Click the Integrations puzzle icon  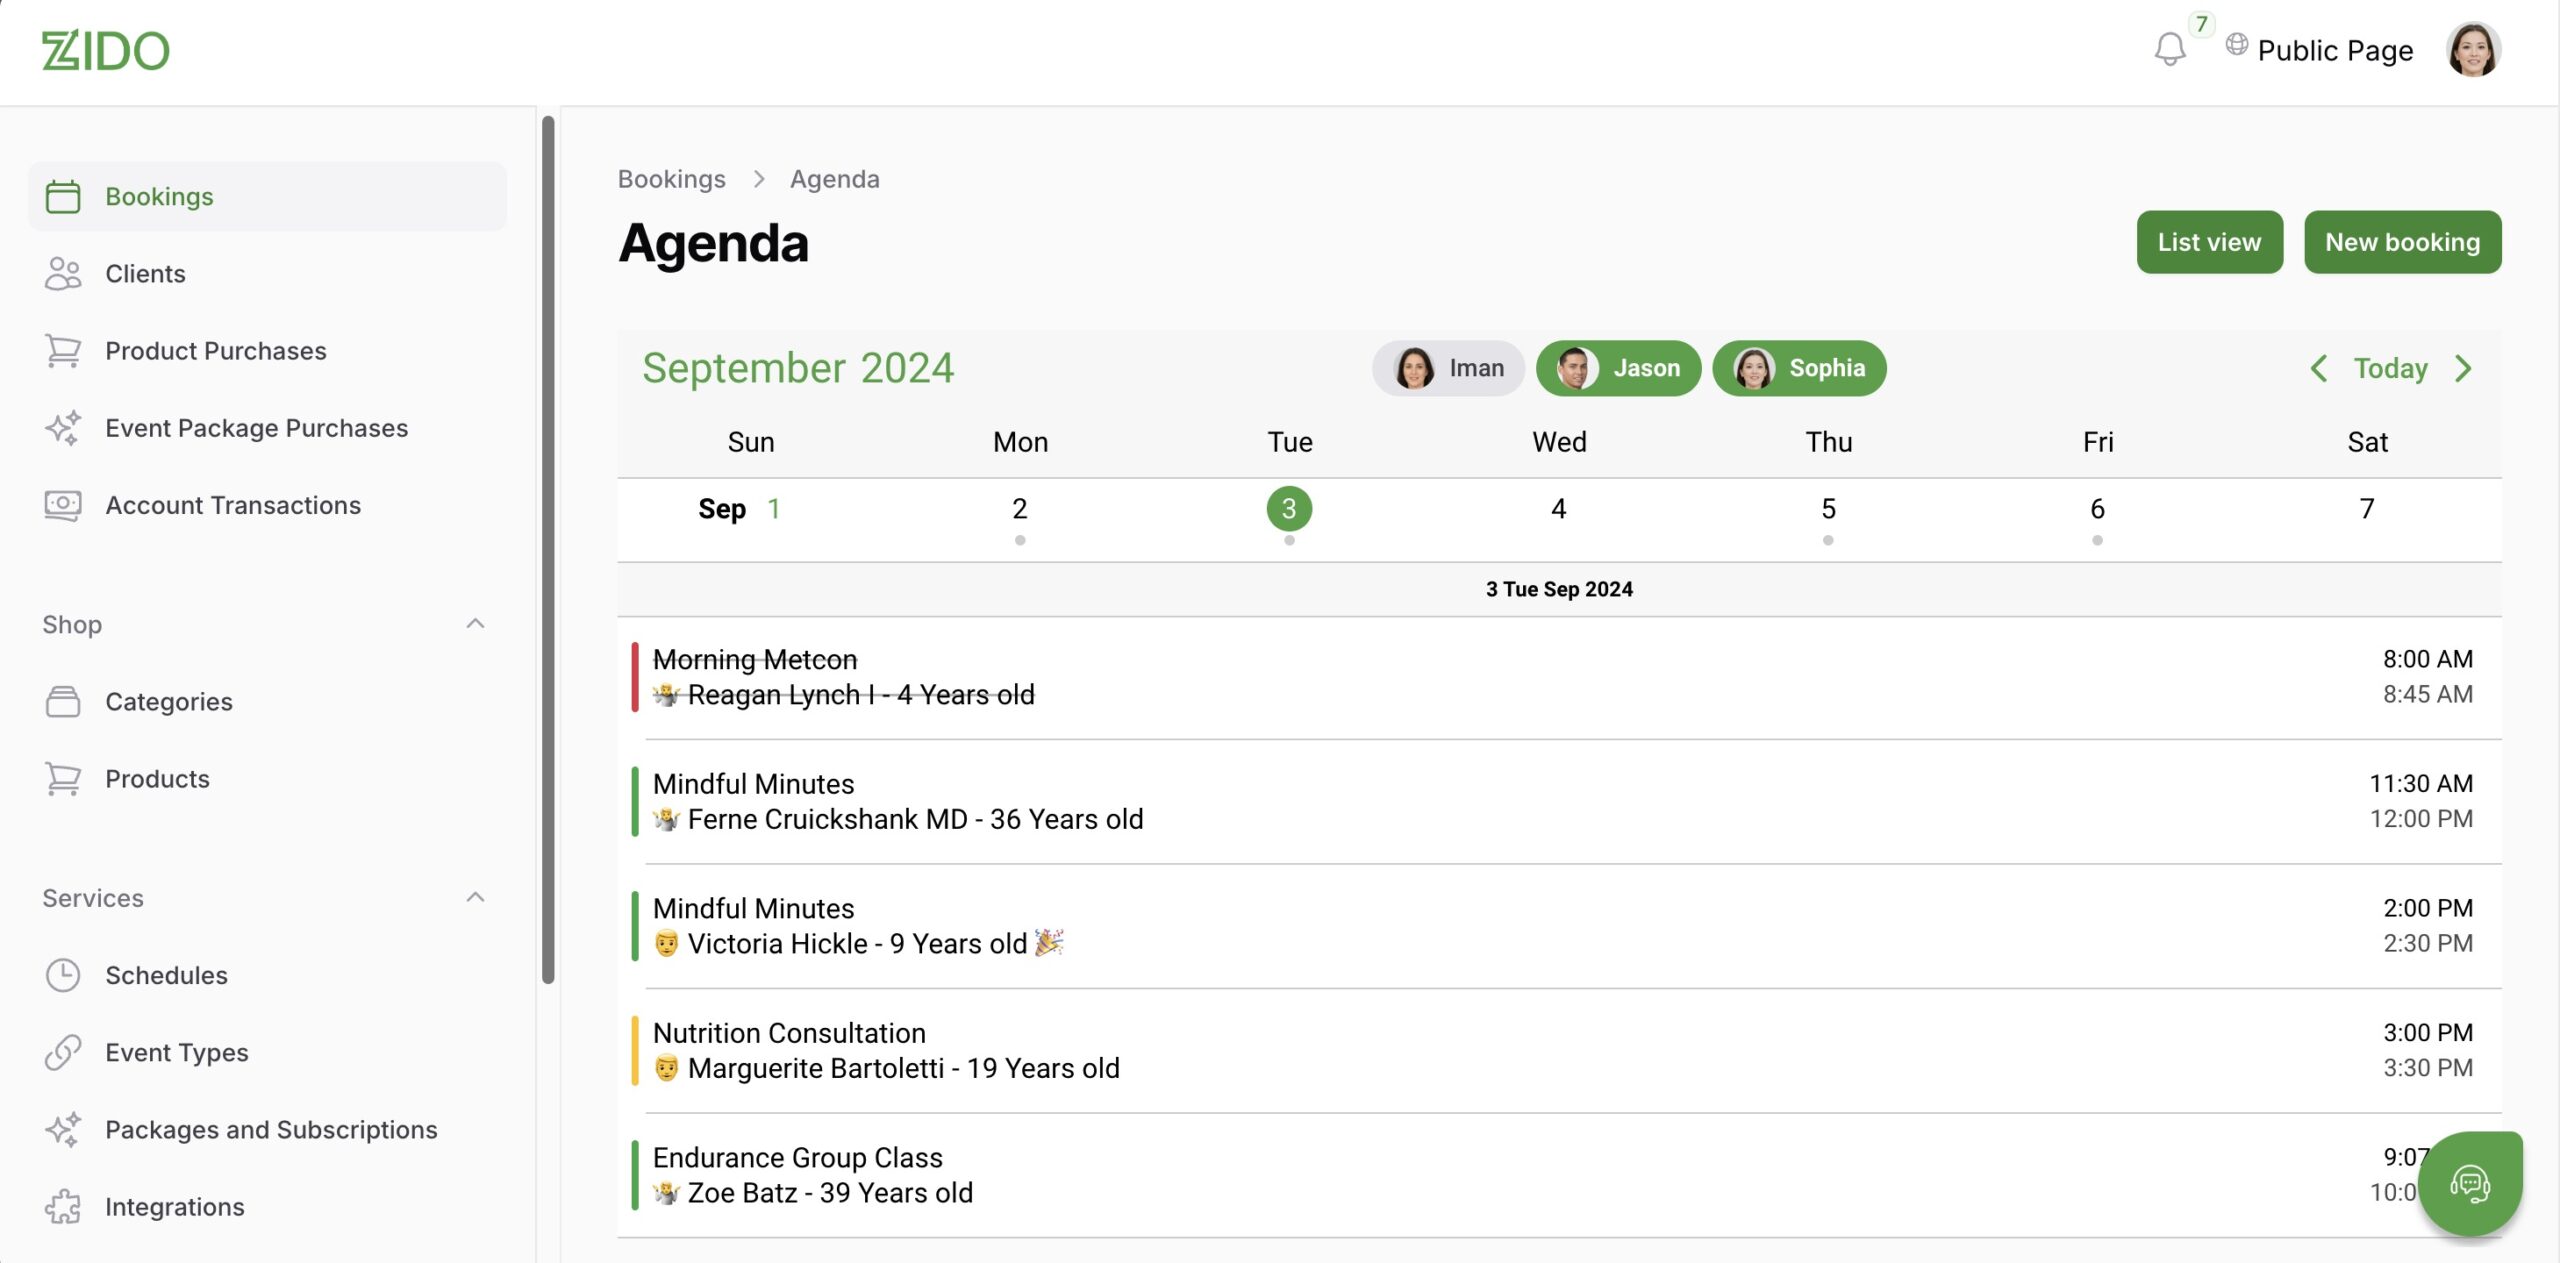pyautogui.click(x=63, y=1206)
